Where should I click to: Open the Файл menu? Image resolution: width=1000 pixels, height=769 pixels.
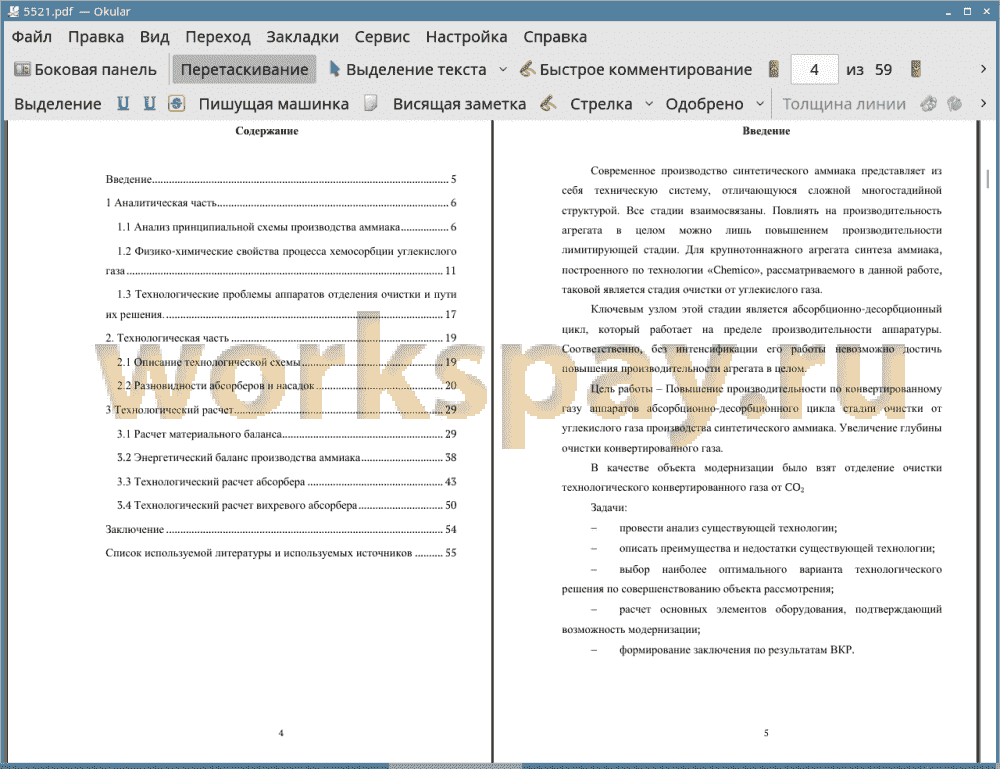(32, 37)
